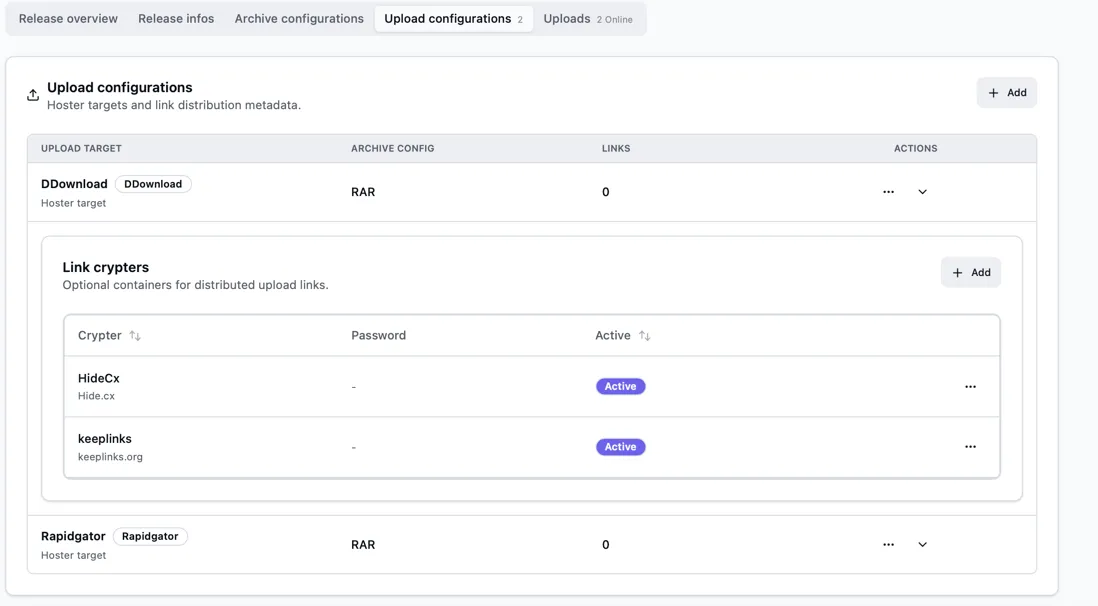The width and height of the screenshot is (1098, 606).
Task: Open the keeplinks crypter options menu
Action: click(970, 447)
